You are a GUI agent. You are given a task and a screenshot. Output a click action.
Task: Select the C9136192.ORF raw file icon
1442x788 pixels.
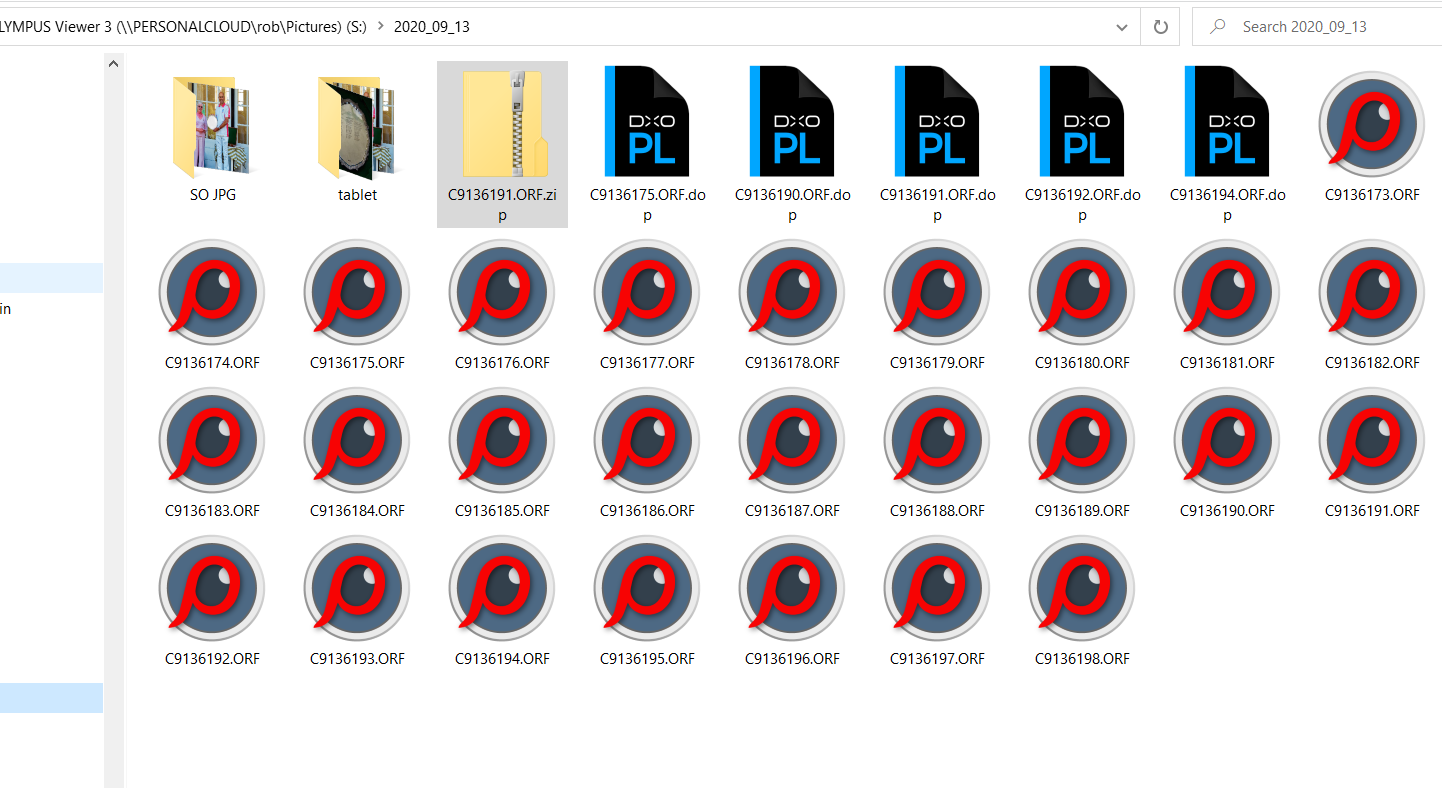(212, 588)
